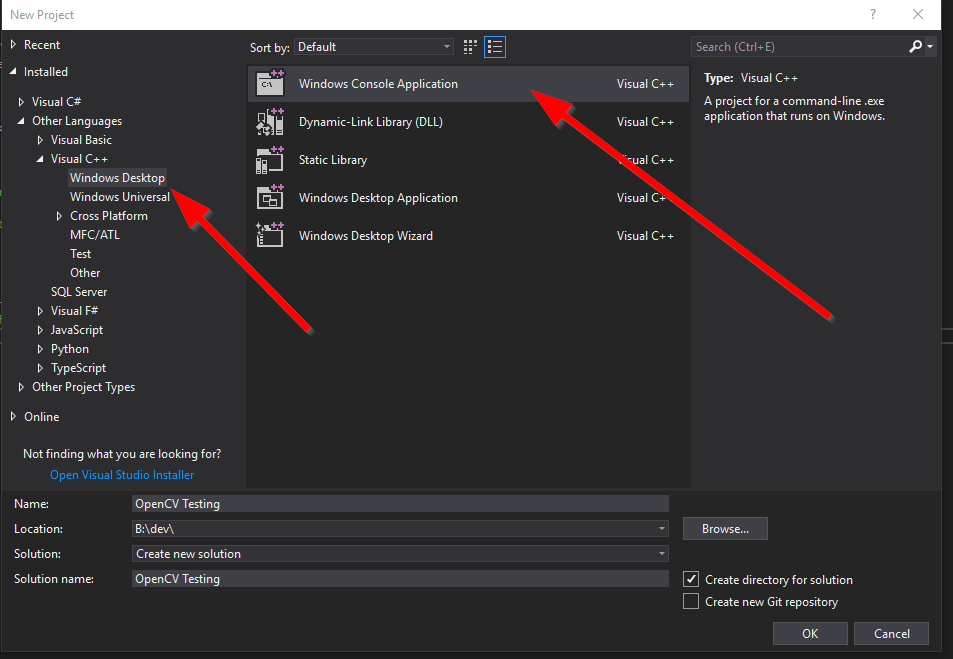953x659 pixels.
Task: Expand Other Project Types node
Action: (21, 387)
